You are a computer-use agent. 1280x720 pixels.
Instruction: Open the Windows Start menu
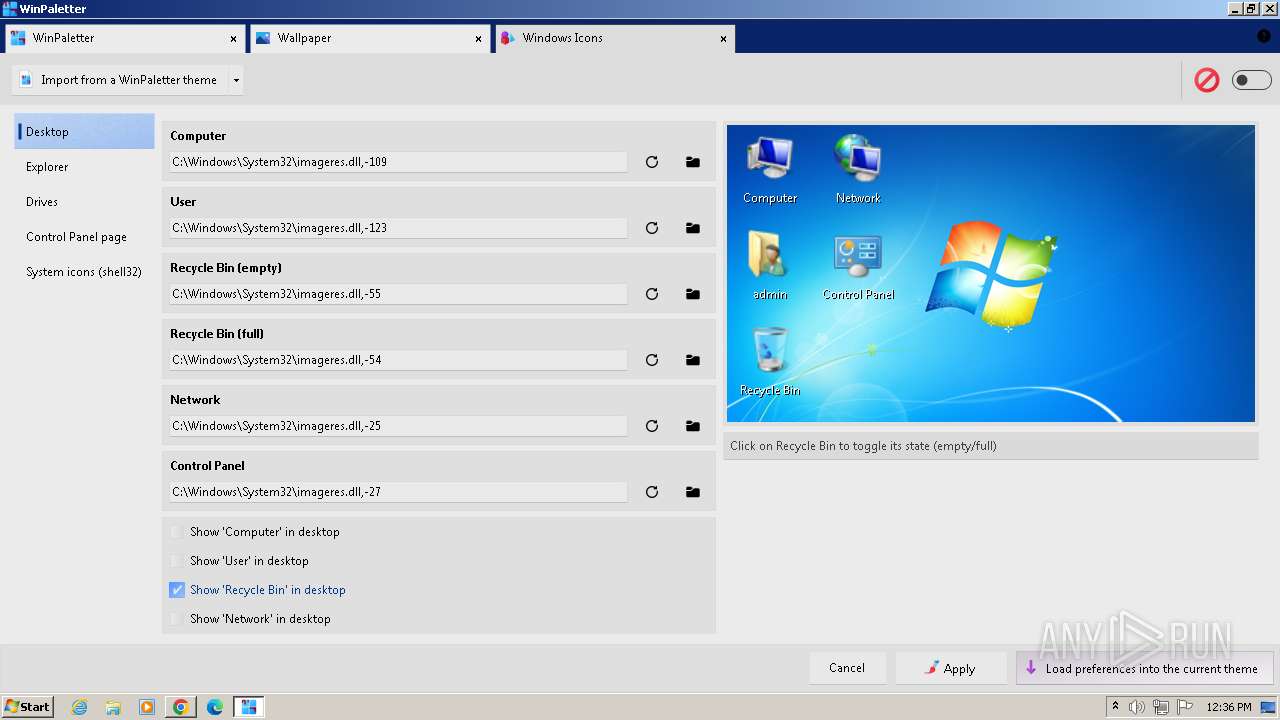[28, 707]
